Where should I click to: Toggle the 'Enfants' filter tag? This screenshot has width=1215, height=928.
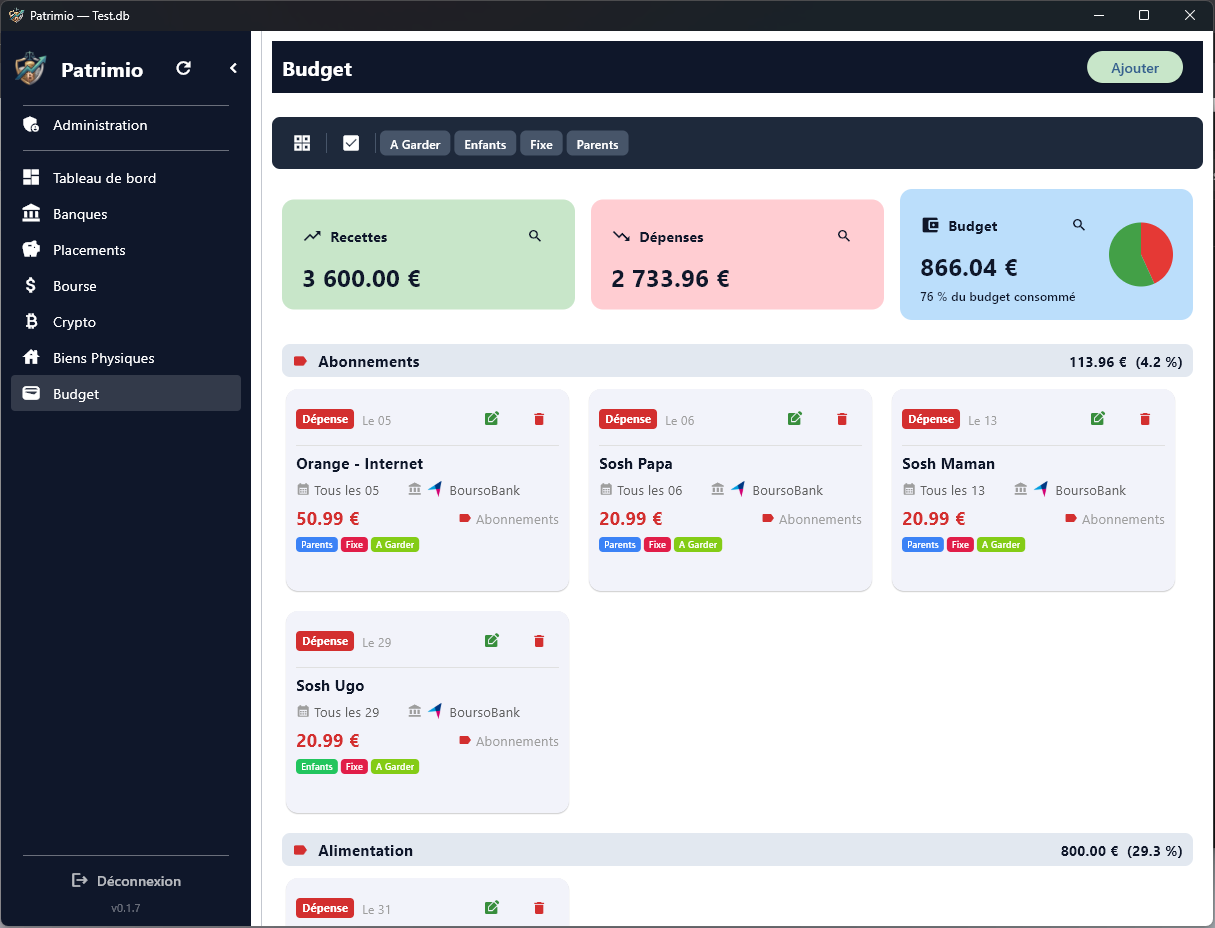(x=485, y=144)
